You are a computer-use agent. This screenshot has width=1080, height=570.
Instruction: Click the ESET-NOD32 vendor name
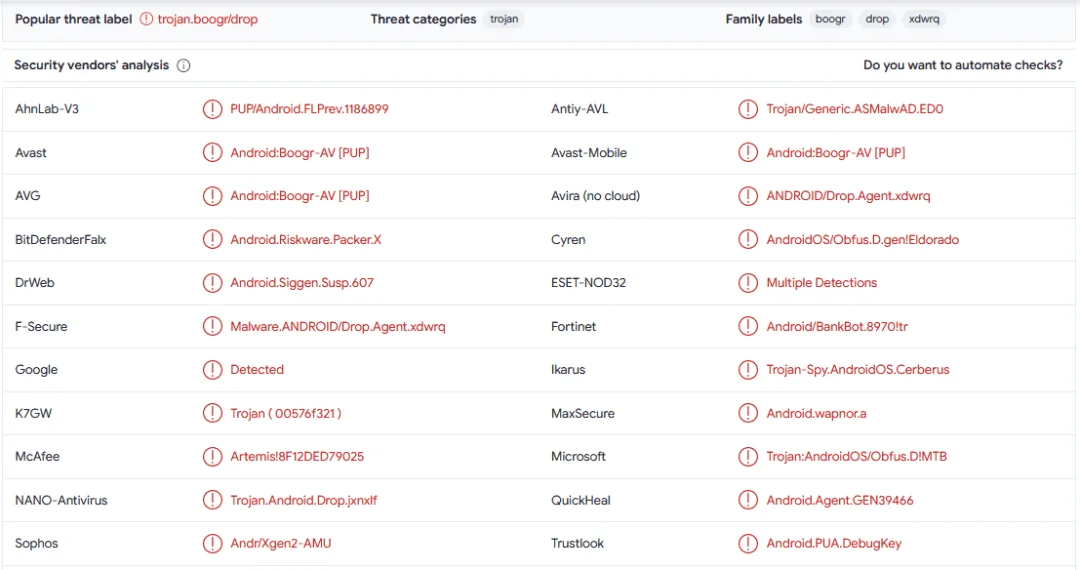pos(588,283)
